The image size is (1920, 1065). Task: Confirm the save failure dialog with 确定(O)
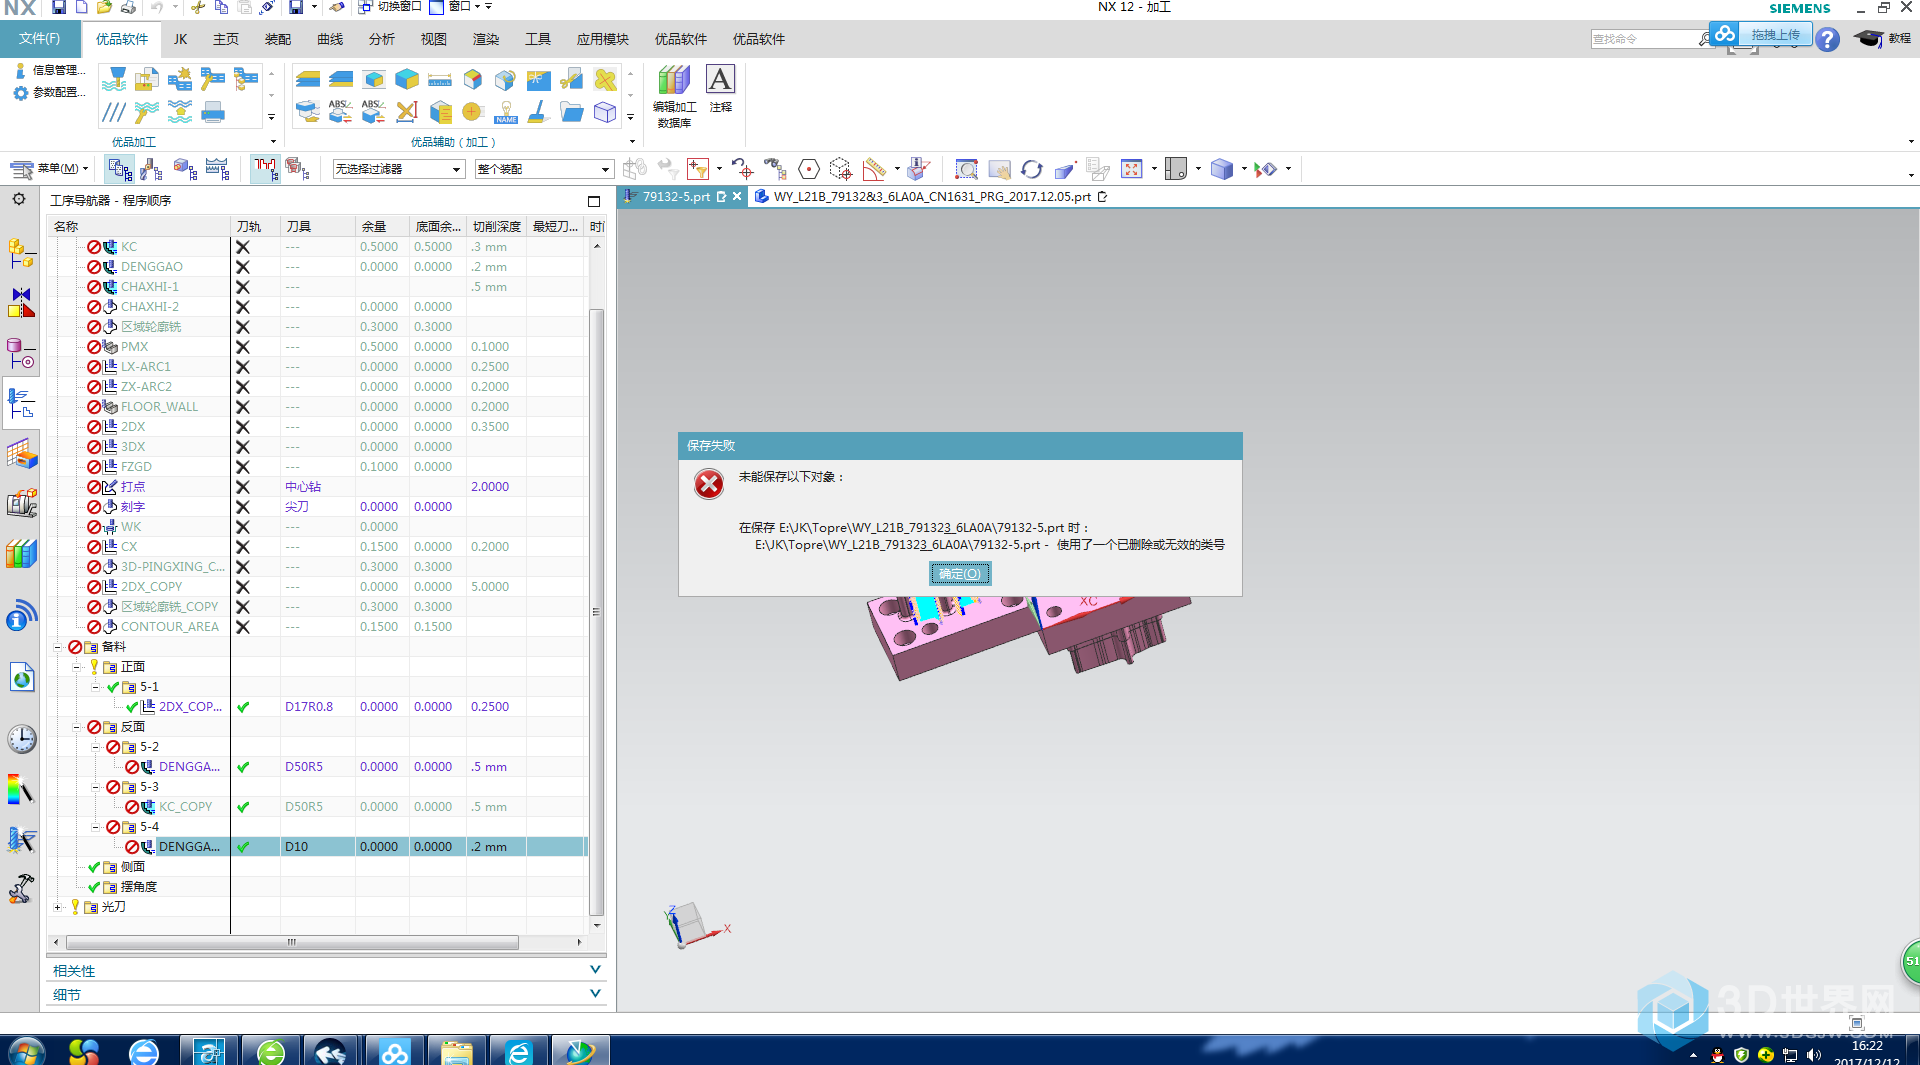960,573
